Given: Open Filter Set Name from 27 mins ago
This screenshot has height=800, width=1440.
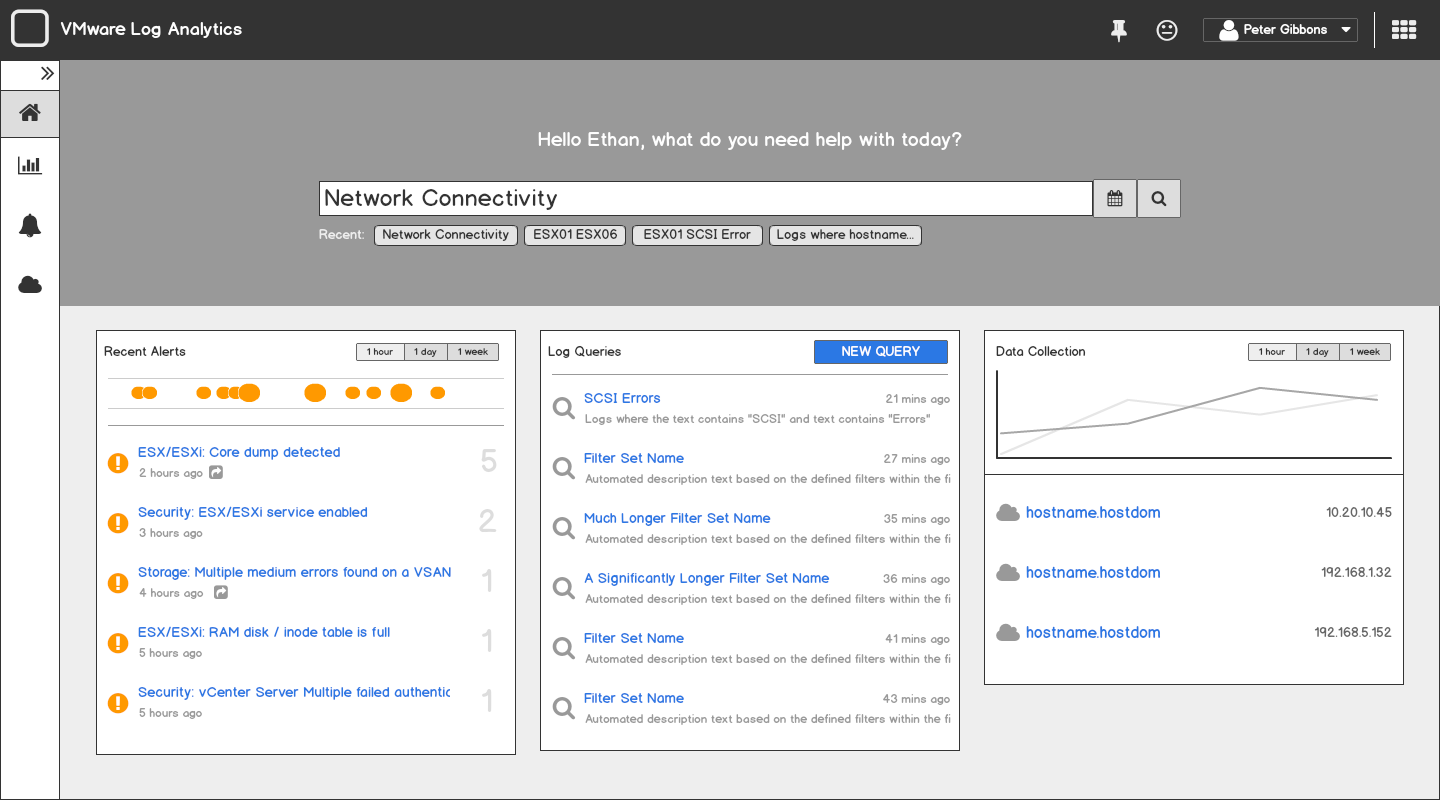Looking at the screenshot, I should click(x=634, y=458).
